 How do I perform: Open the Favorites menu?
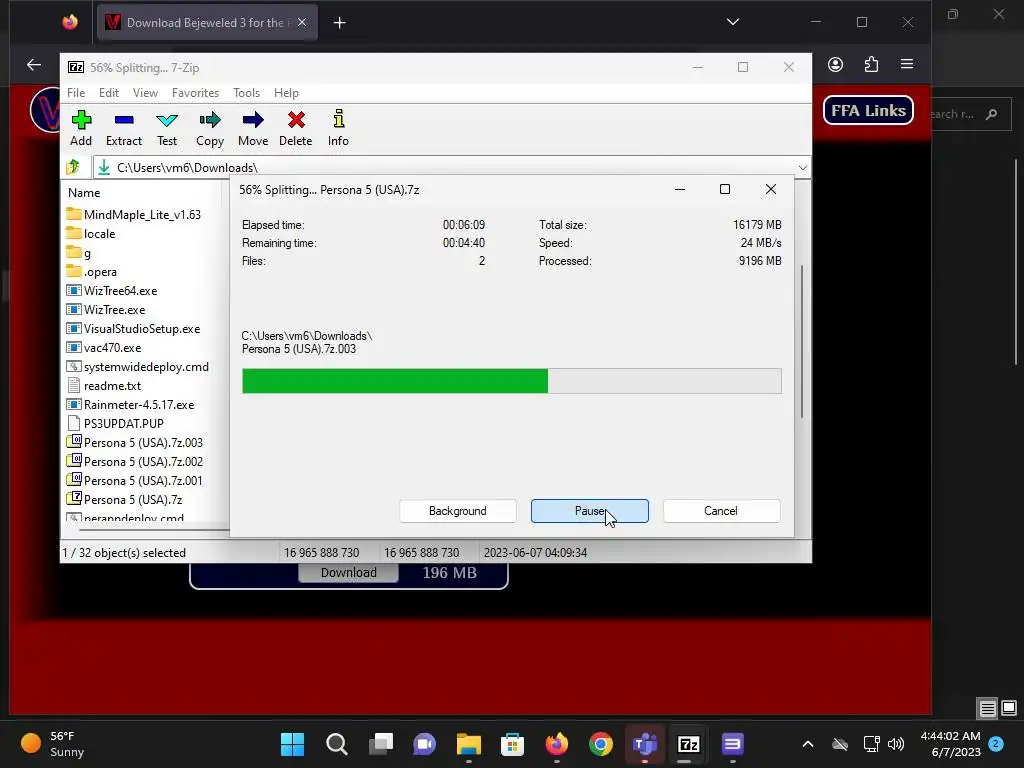click(195, 93)
